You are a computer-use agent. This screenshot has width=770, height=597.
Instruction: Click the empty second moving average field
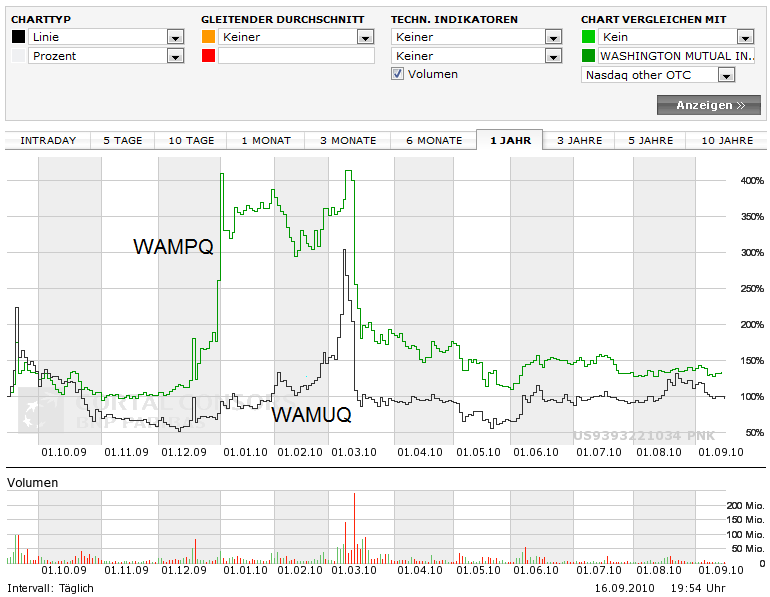click(x=296, y=56)
